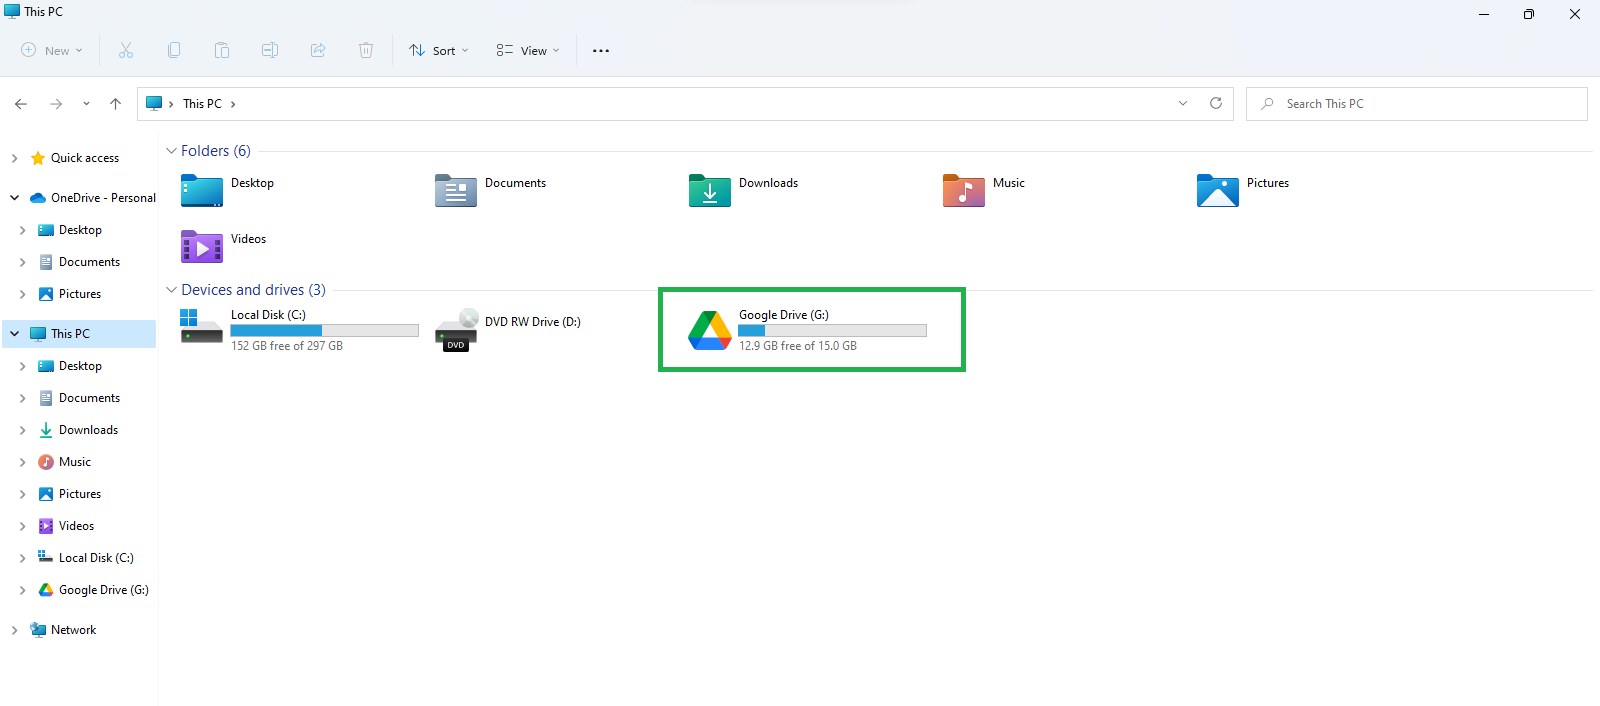This screenshot has width=1600, height=706.
Task: Click the Up arrow navigation button
Action: point(116,104)
